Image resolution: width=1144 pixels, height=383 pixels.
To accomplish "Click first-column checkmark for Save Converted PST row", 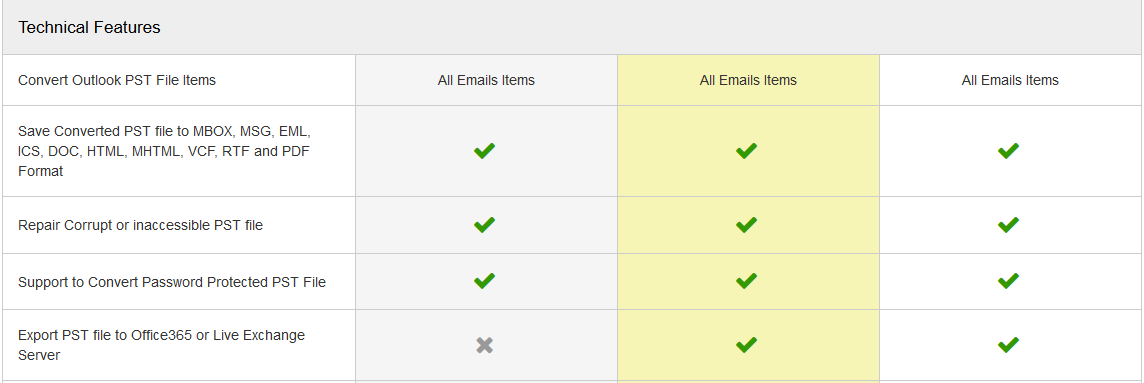I will tap(484, 151).
